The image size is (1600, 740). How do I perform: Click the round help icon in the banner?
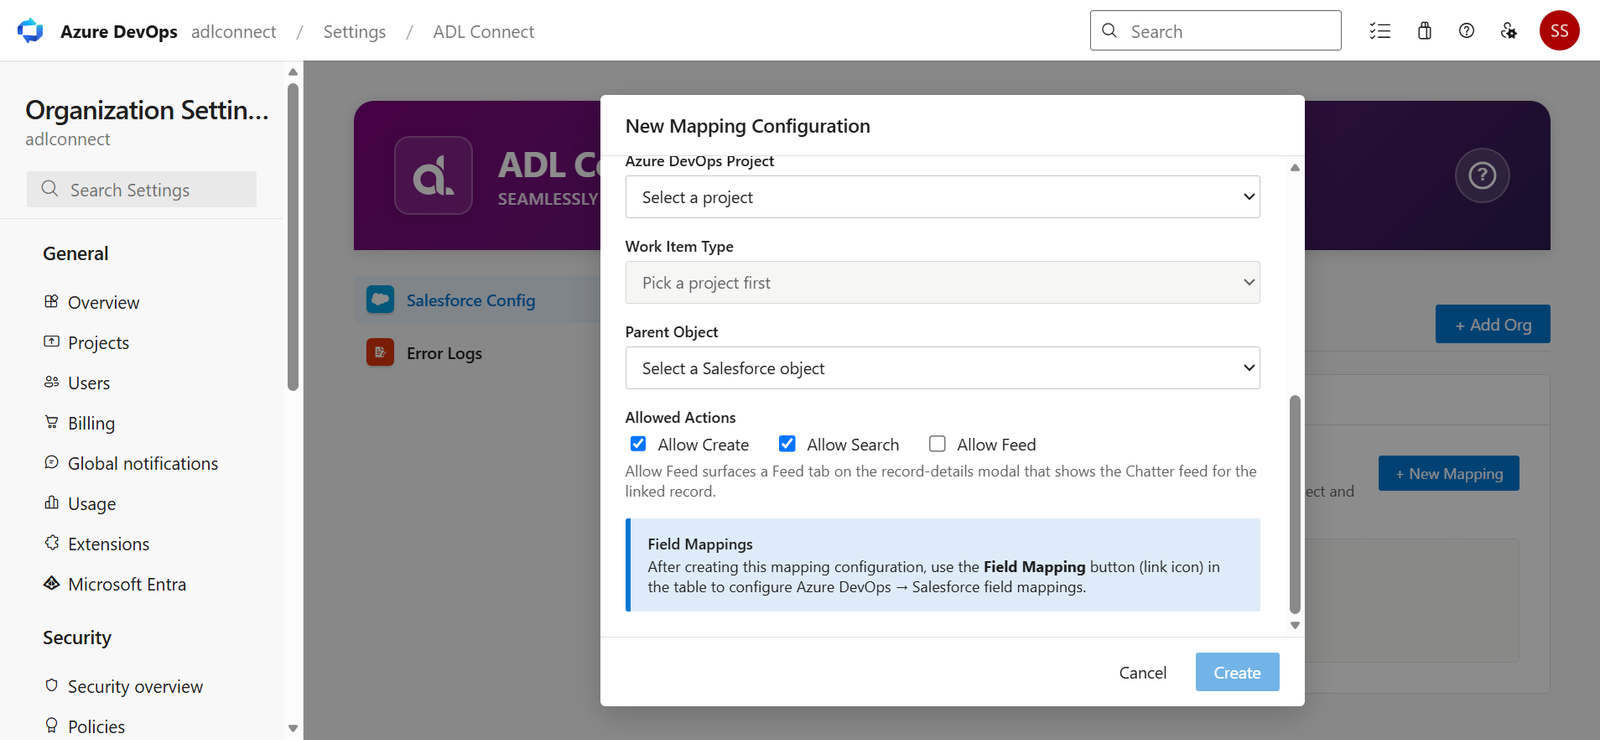pos(1482,176)
